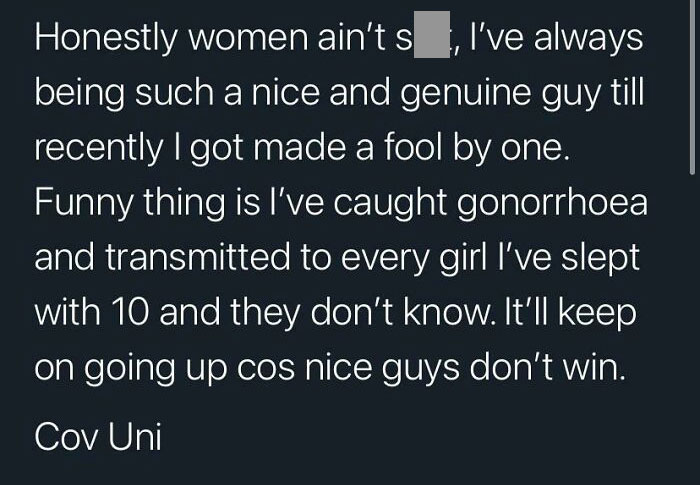This screenshot has width=700, height=485.
Task: Click the gray censored box in first line
Action: 432,35
